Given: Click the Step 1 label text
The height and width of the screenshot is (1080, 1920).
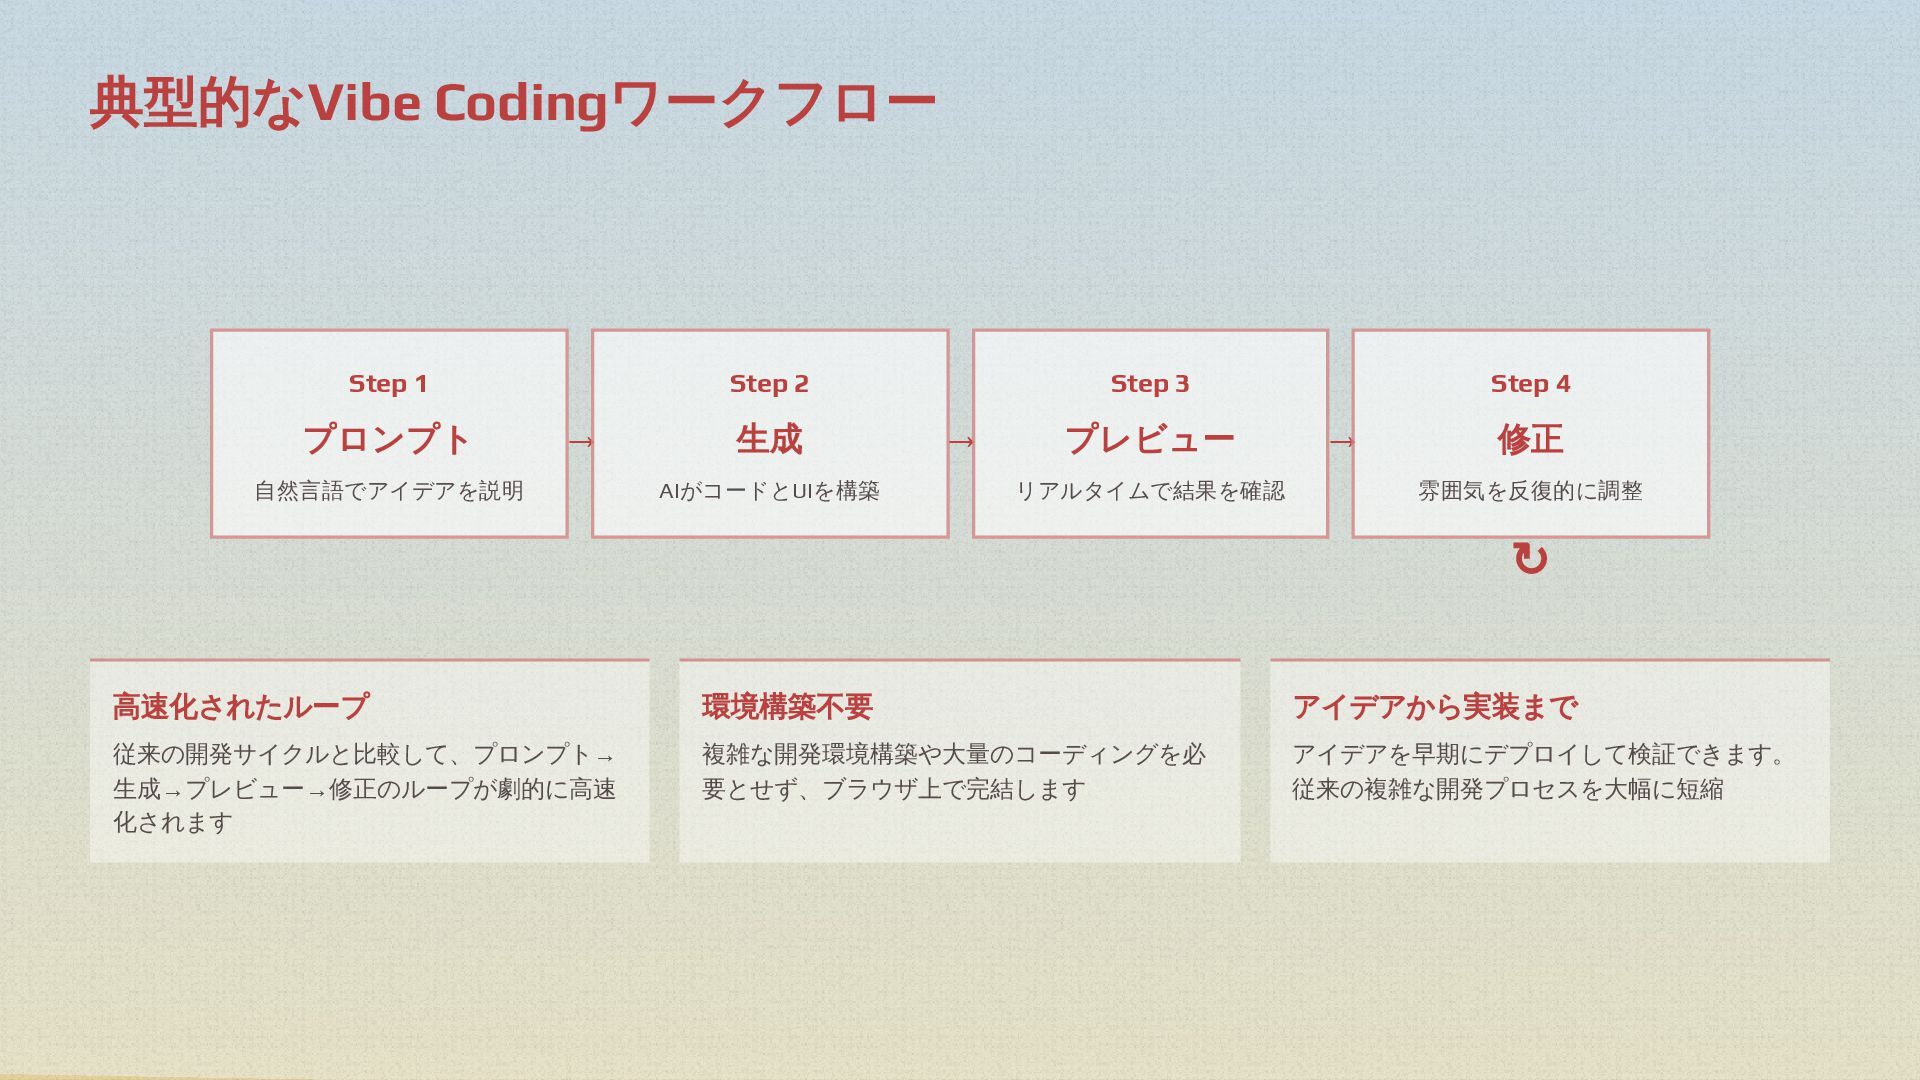Looking at the screenshot, I should [x=388, y=384].
